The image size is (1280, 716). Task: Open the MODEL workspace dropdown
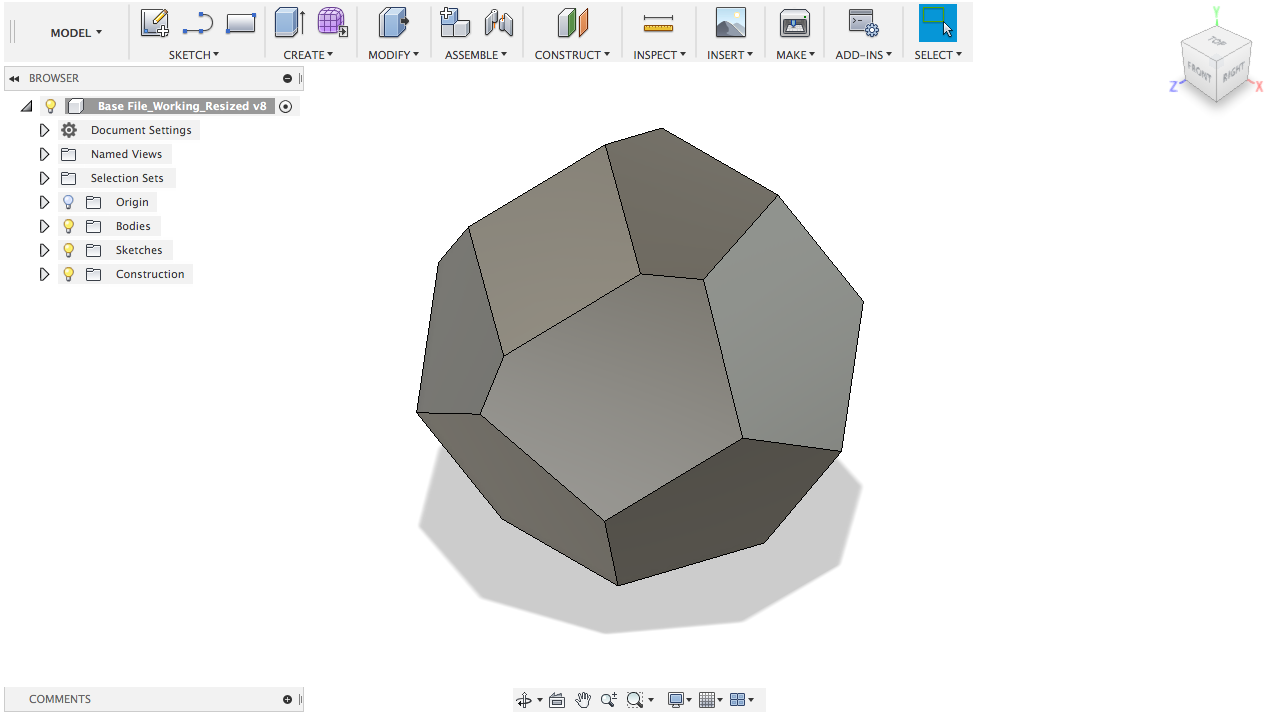(76, 33)
